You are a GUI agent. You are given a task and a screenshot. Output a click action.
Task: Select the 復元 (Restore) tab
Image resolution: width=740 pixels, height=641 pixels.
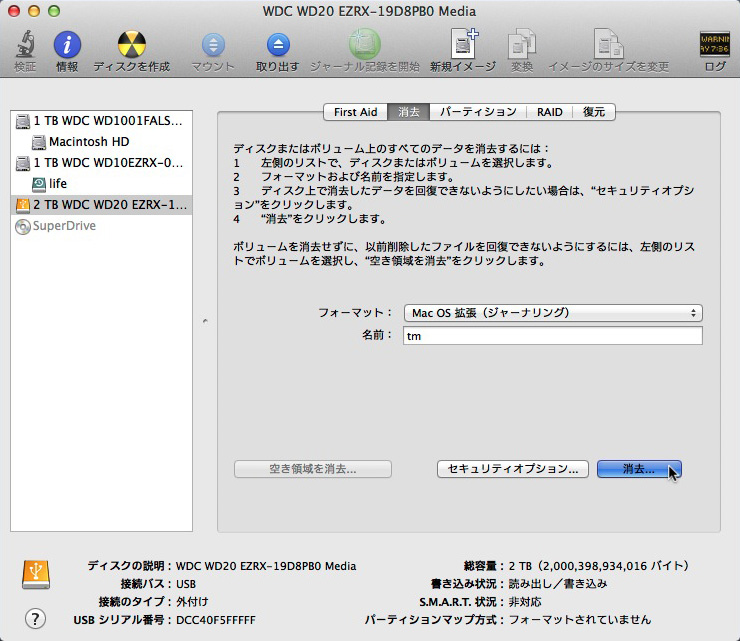point(594,112)
